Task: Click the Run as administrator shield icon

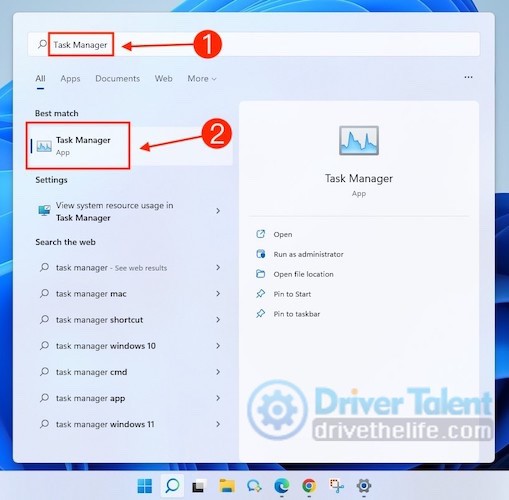Action: click(x=260, y=254)
